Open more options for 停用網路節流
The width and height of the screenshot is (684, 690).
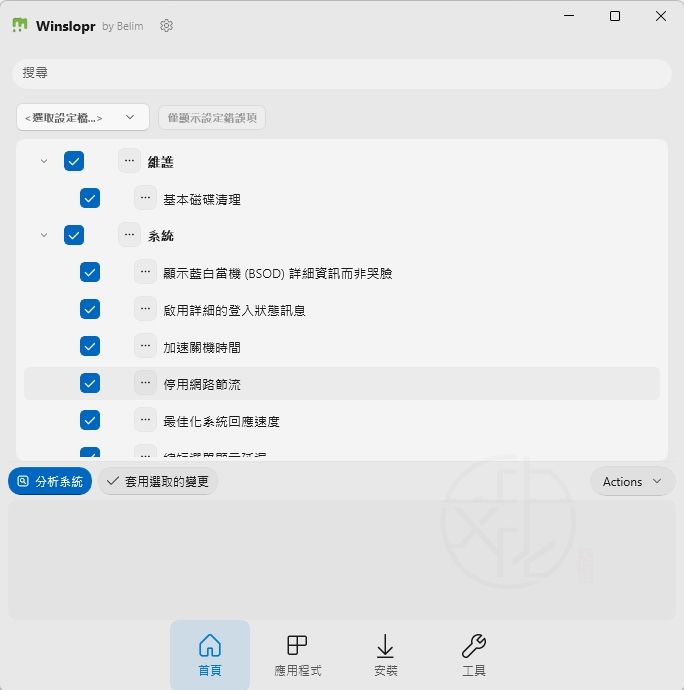coord(145,383)
